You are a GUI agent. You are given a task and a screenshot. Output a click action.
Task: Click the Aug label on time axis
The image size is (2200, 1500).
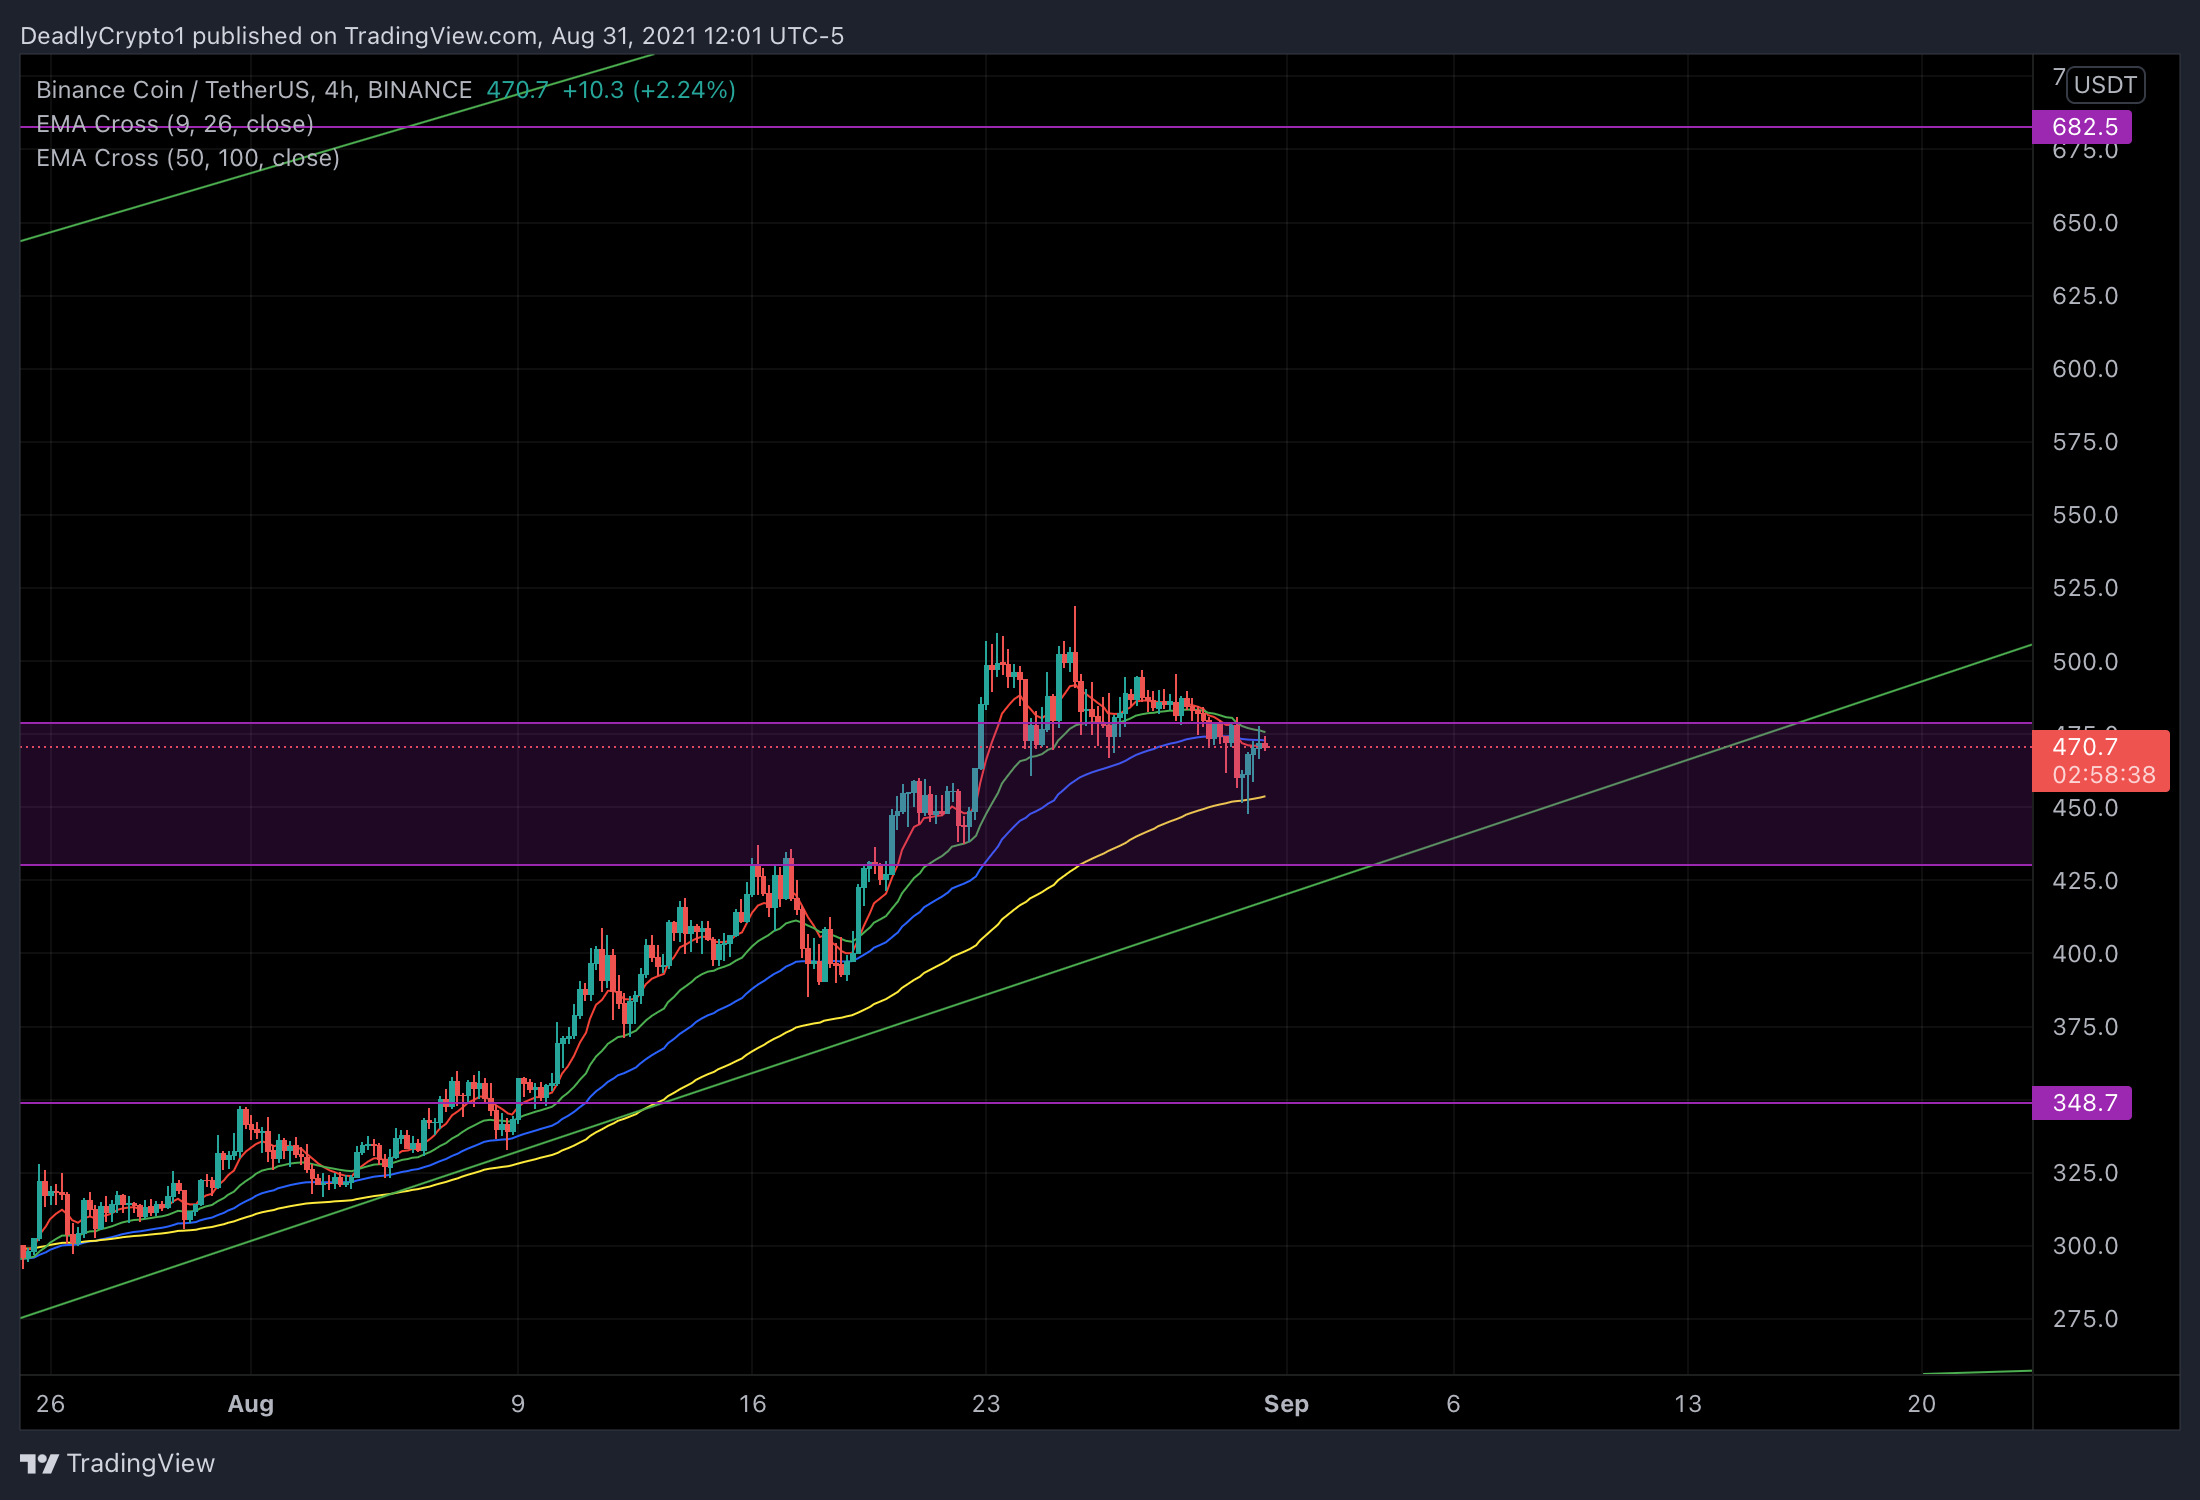coord(250,1404)
